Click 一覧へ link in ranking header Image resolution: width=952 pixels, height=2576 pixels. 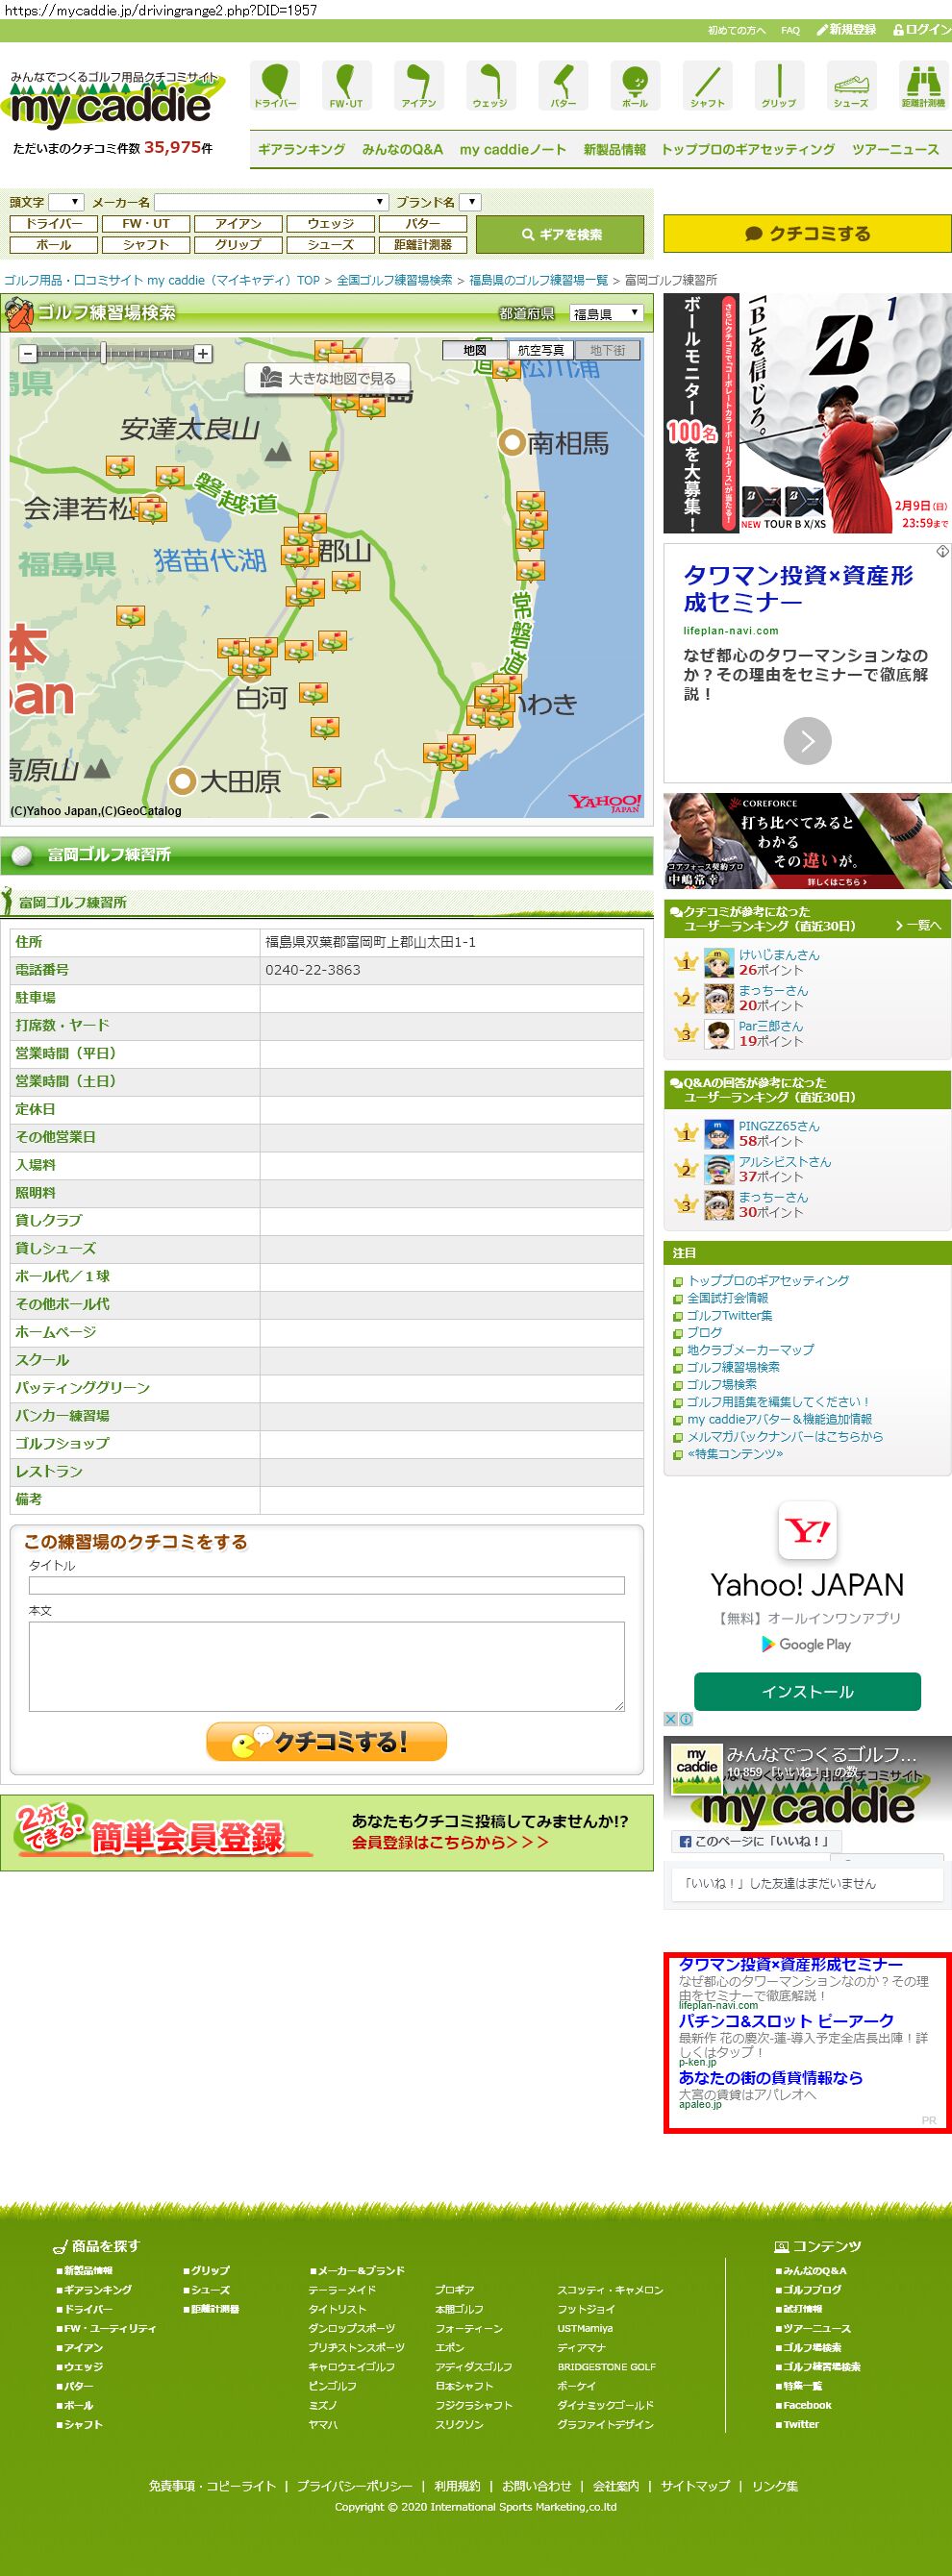[x=918, y=926]
